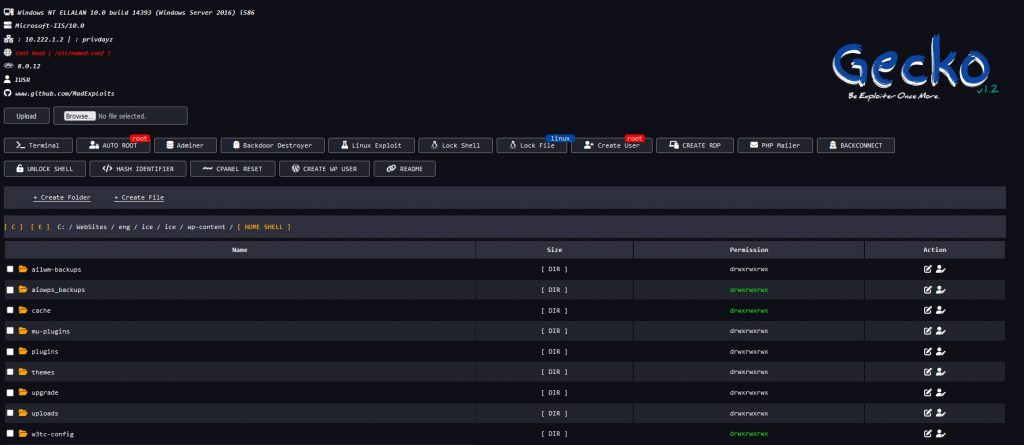Click the edit icon for ai1wm-backups
Image resolution: width=1024 pixels, height=445 pixels.
pyautogui.click(x=928, y=269)
